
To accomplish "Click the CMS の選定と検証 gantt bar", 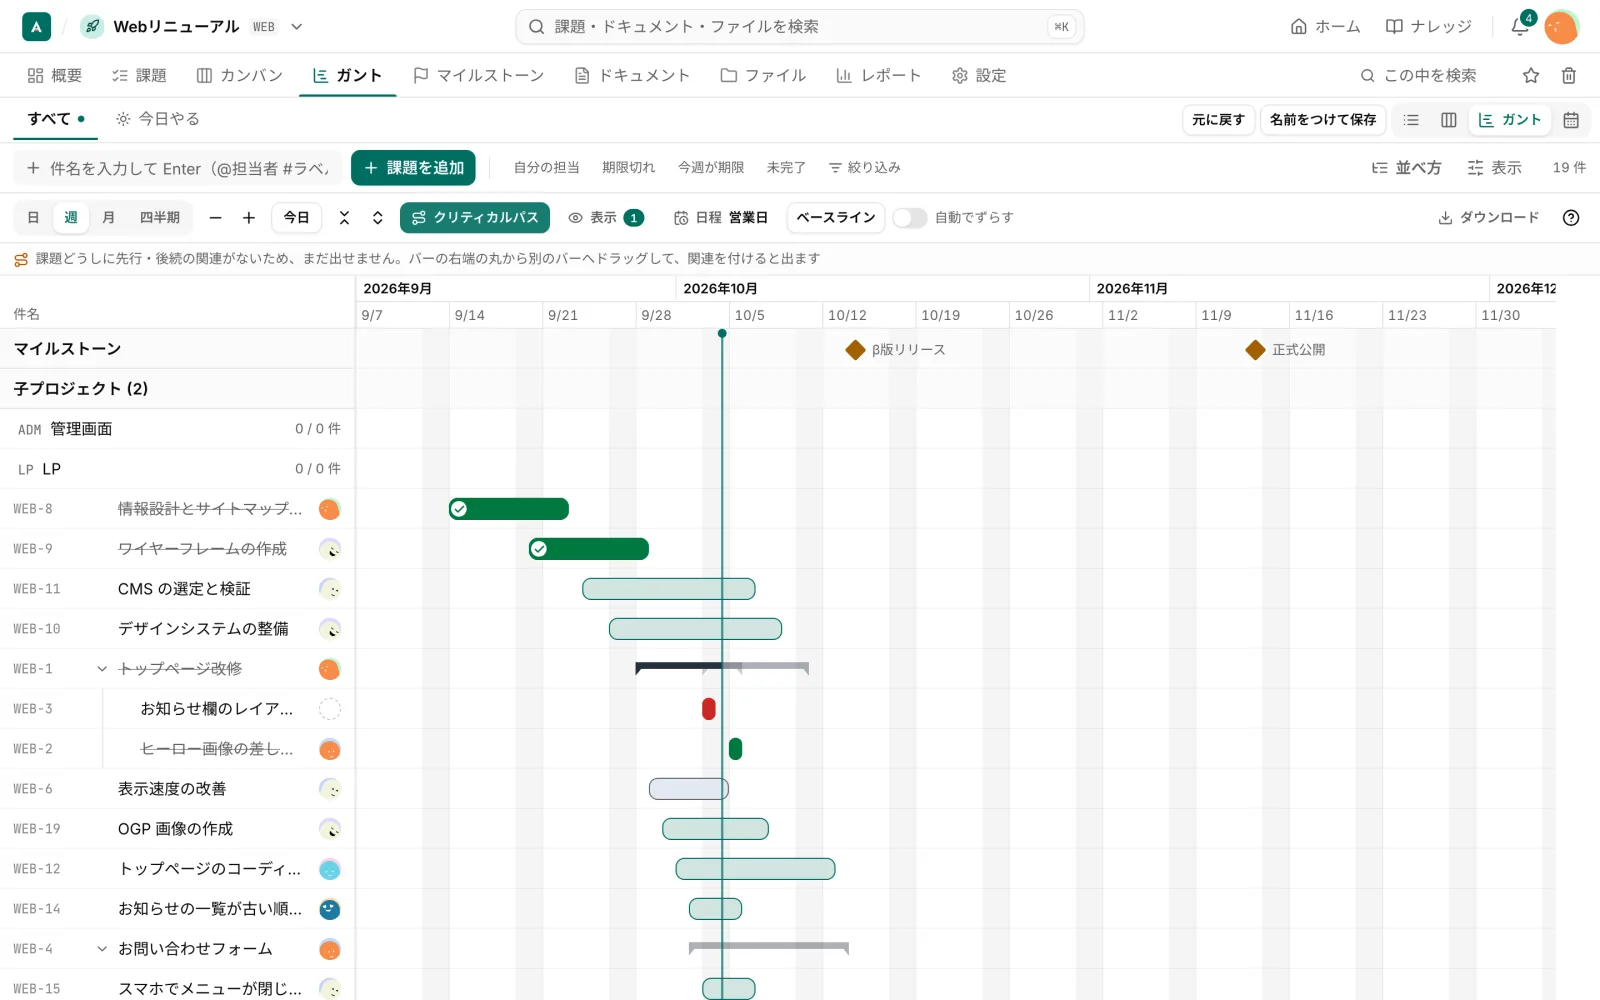I will point(669,589).
